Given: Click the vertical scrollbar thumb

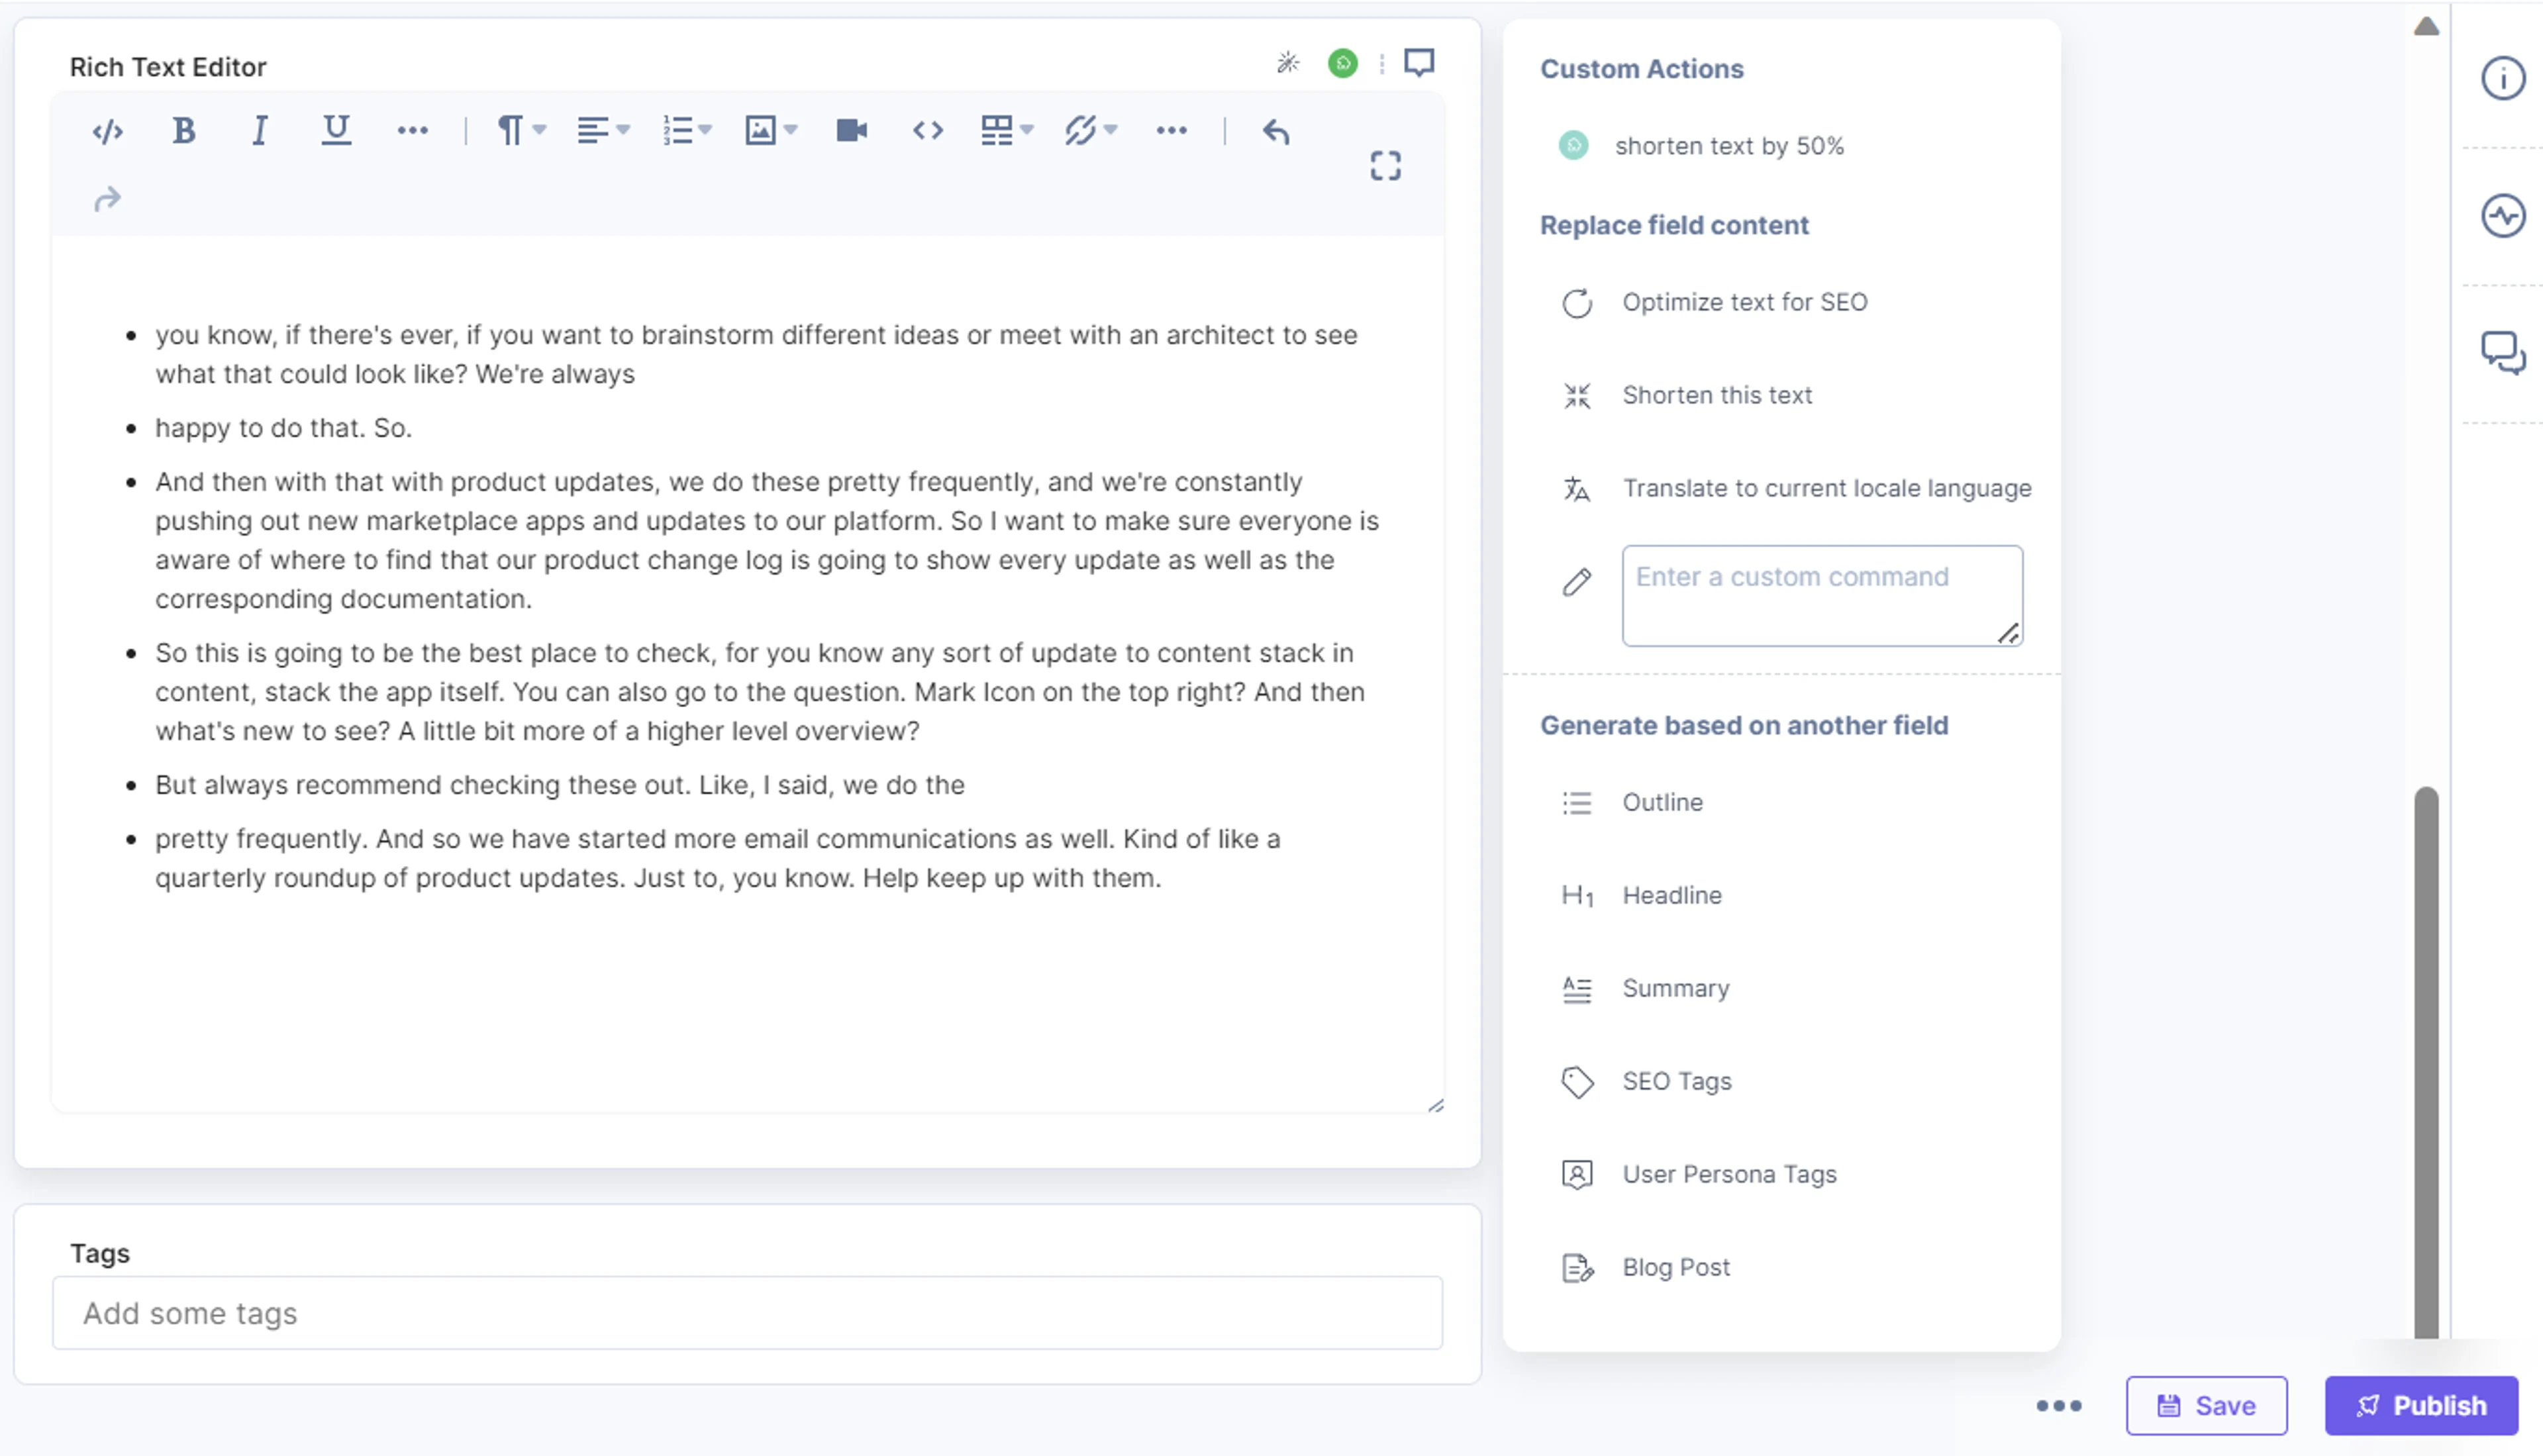Looking at the screenshot, I should pos(2426,1063).
